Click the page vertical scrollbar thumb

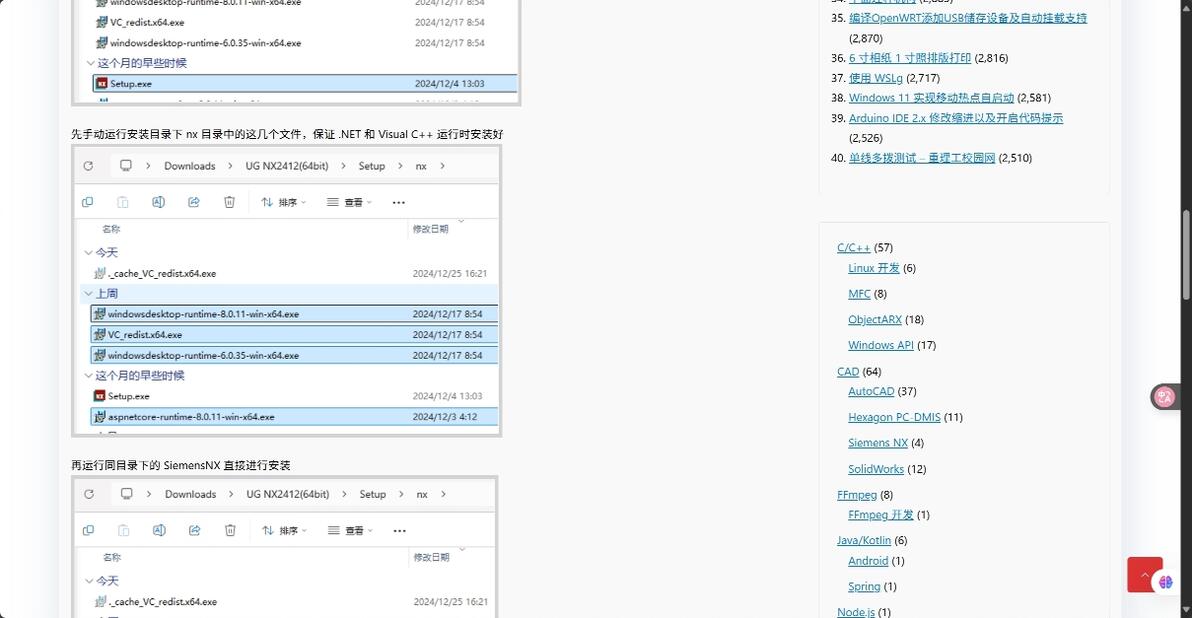pyautogui.click(x=1185, y=253)
